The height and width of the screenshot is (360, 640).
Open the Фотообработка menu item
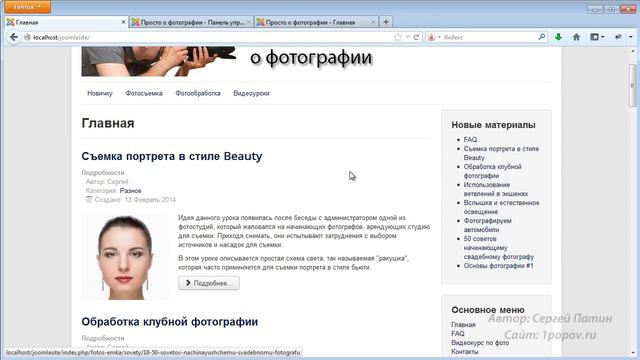[198, 93]
